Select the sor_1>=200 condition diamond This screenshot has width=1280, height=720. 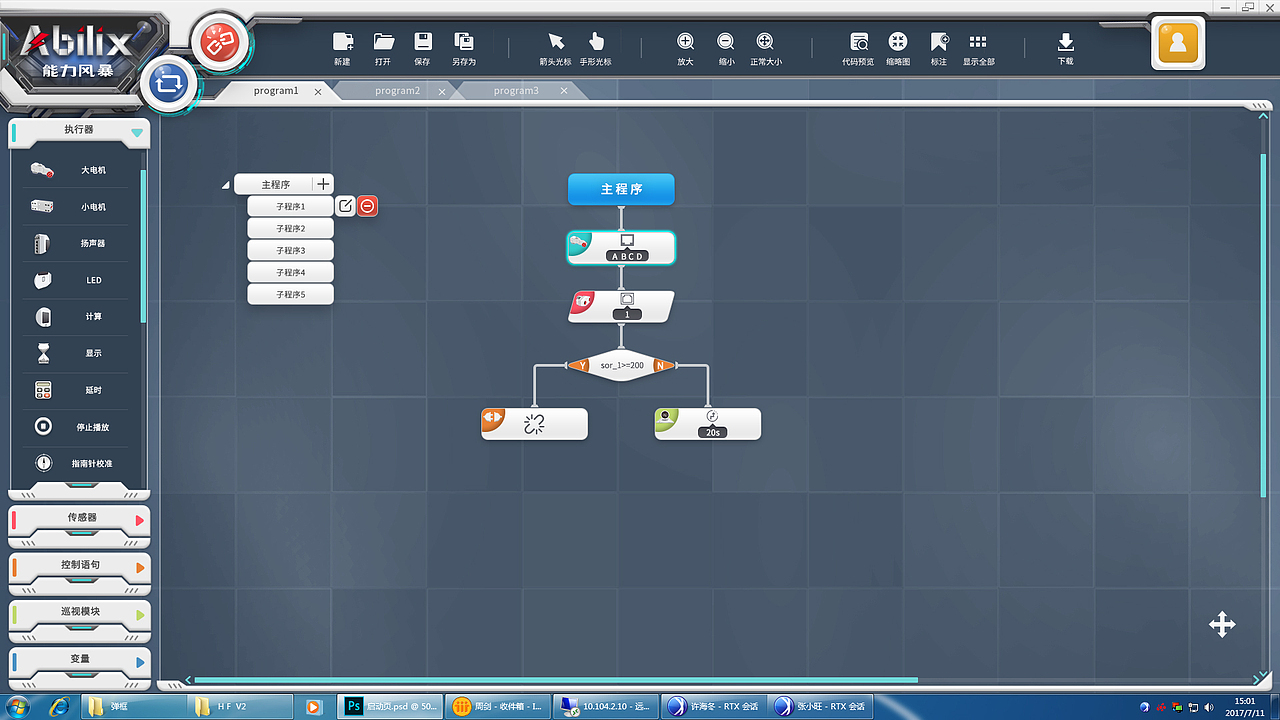[621, 366]
